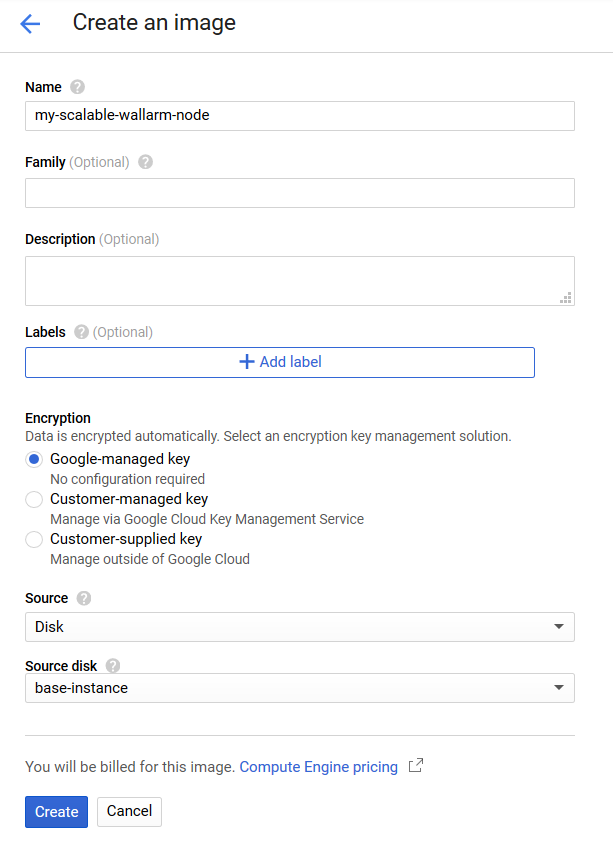Go back using the left arrow icon
This screenshot has width=613, height=845.
(30, 24)
